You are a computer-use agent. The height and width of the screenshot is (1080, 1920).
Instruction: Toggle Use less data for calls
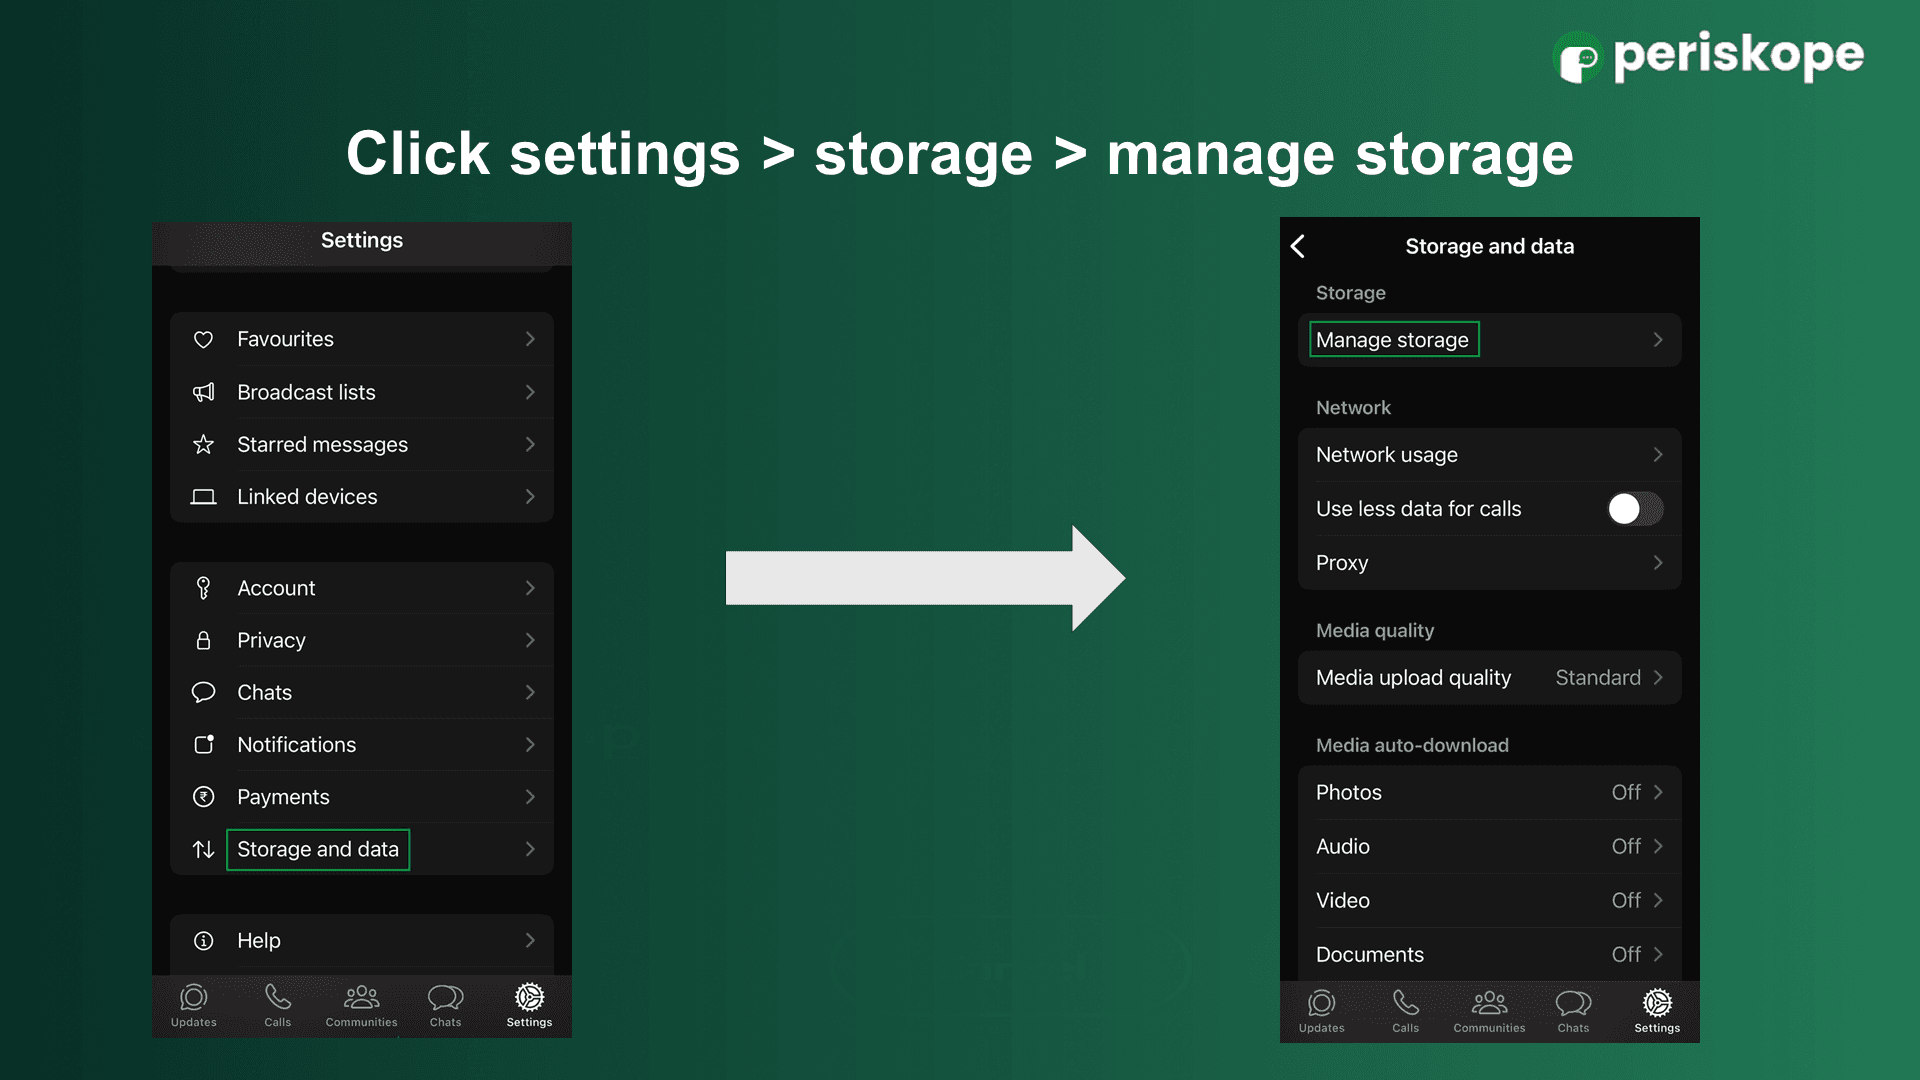pyautogui.click(x=1634, y=509)
